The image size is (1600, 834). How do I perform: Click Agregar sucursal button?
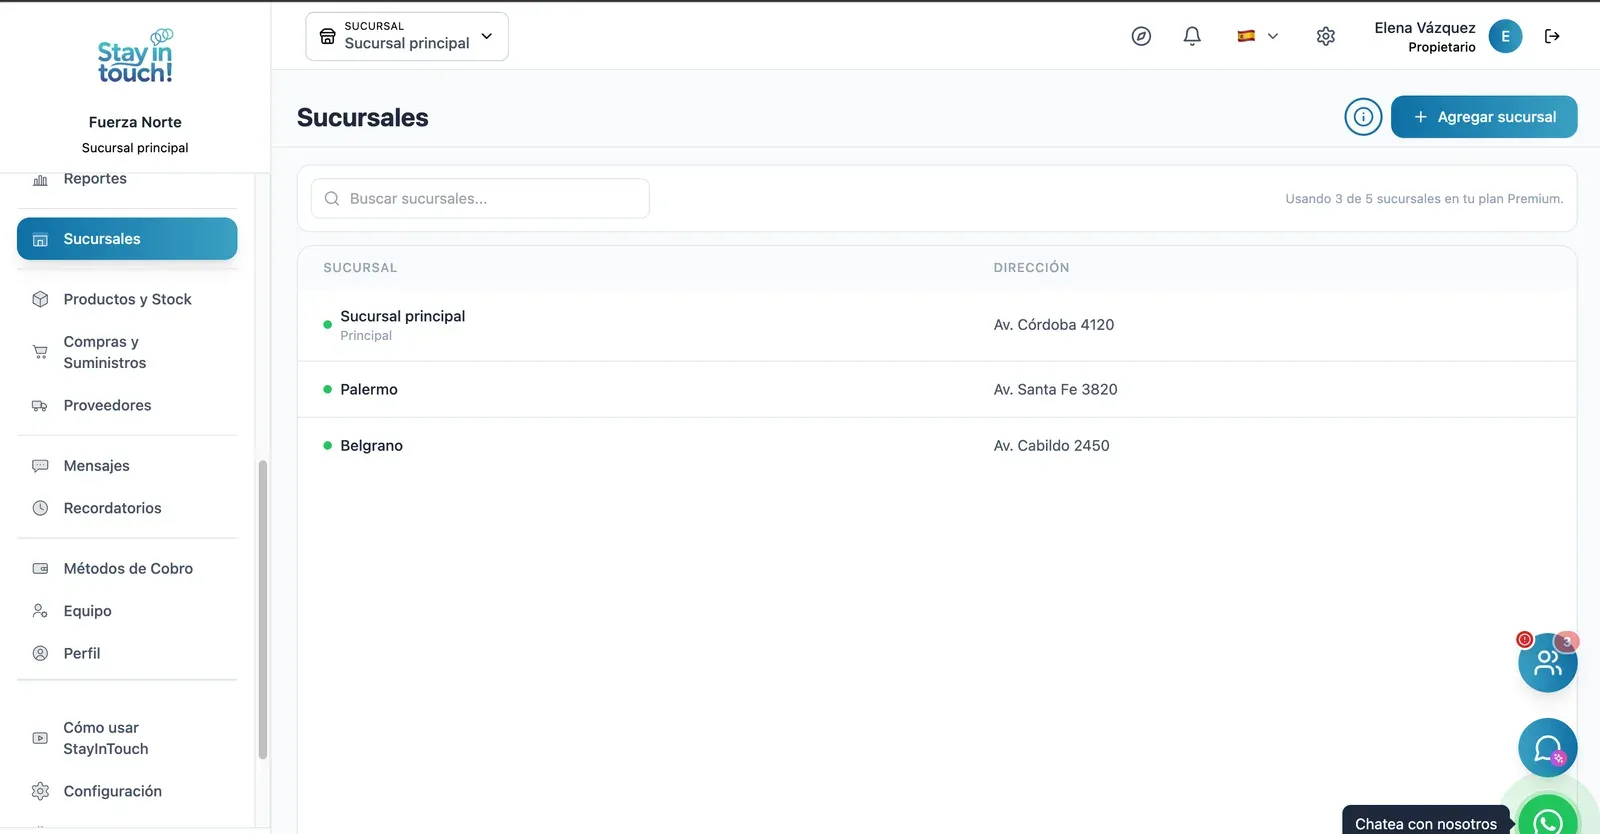1484,117
